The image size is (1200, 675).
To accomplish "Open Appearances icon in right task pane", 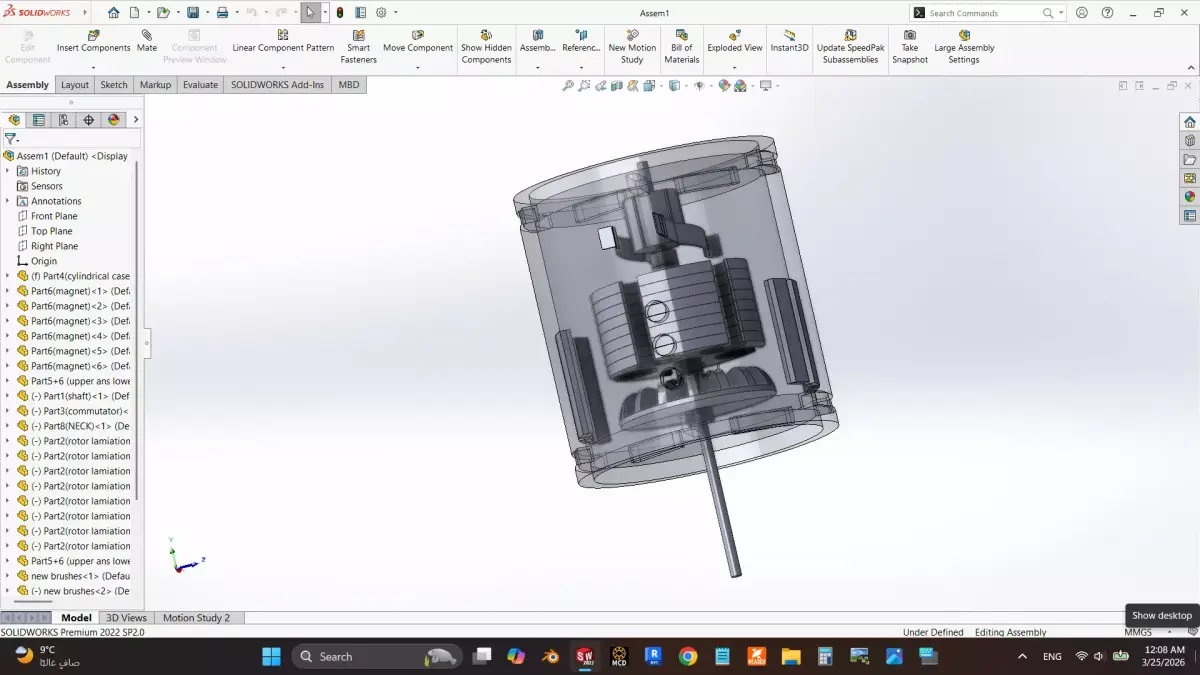I will [x=1190, y=196].
